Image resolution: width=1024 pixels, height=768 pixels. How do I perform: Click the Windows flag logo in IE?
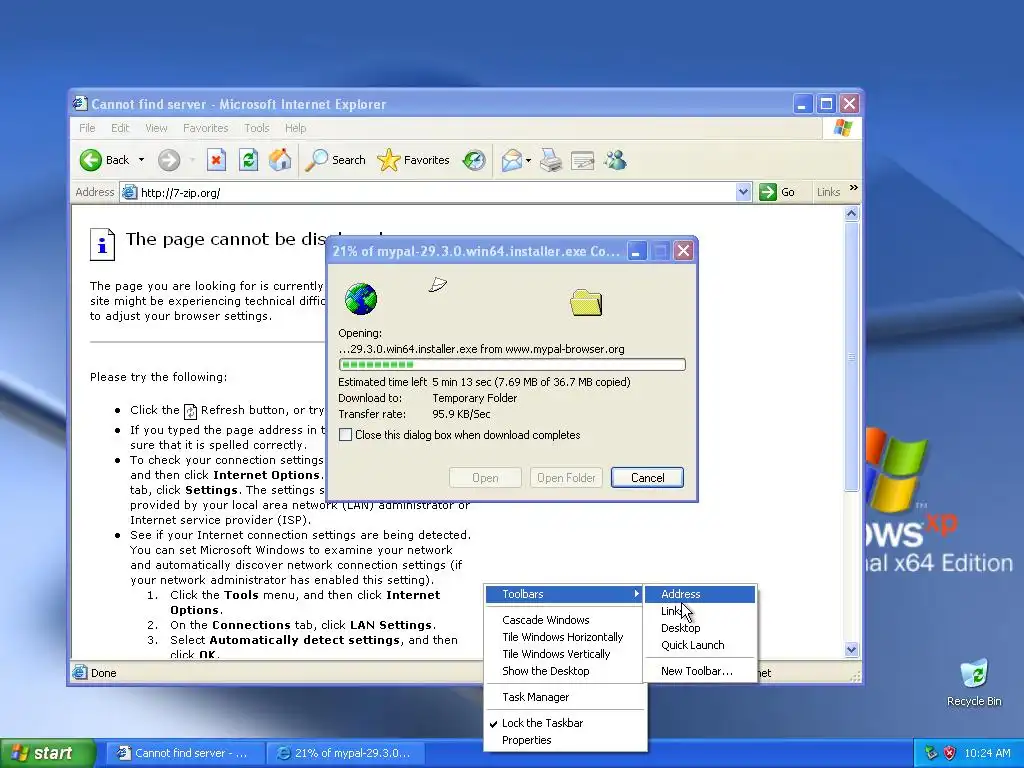pyautogui.click(x=842, y=128)
